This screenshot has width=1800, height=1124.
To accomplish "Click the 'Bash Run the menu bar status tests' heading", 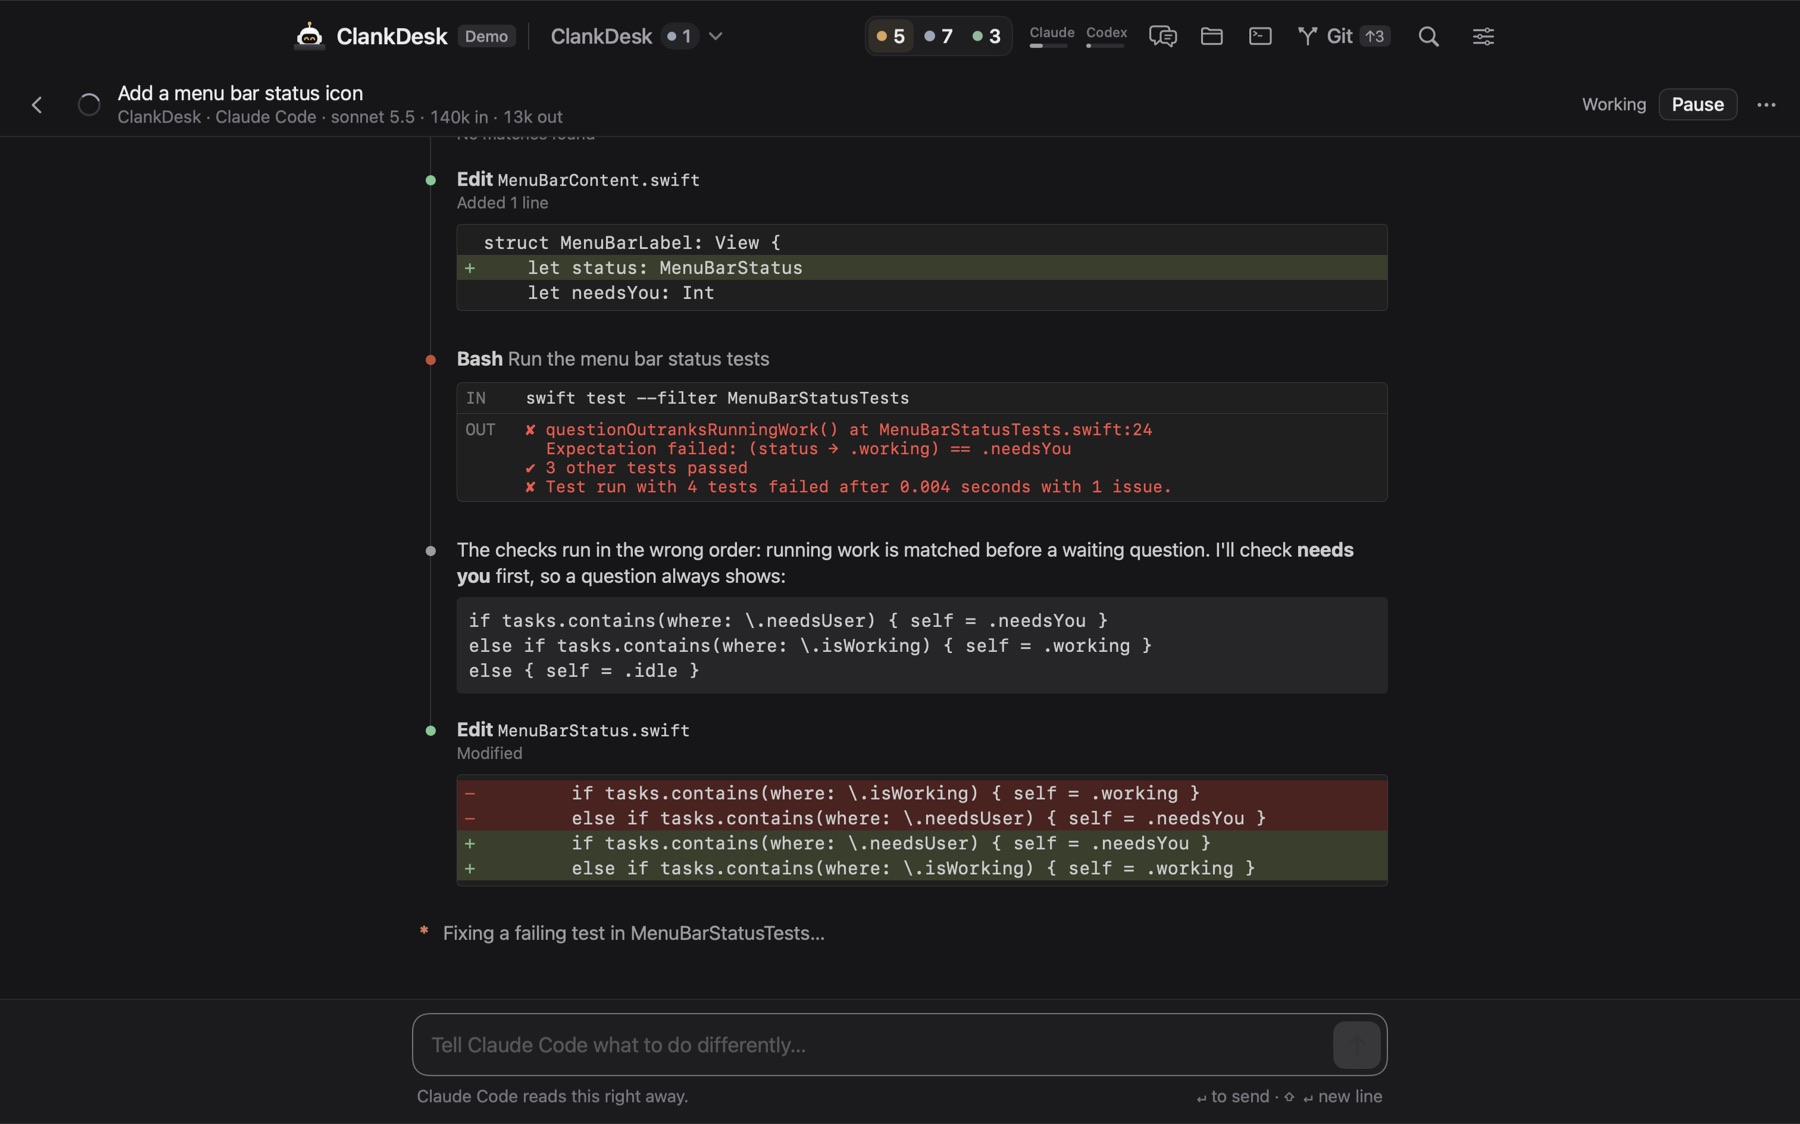I will tap(613, 359).
